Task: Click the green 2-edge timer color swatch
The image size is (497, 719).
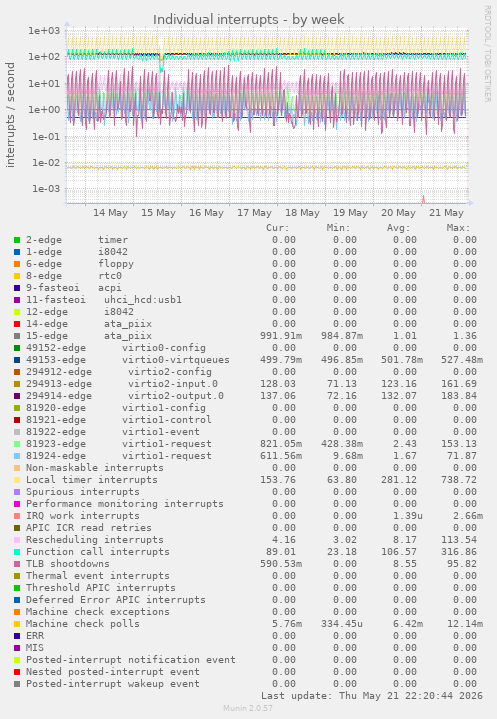Action: point(17,240)
